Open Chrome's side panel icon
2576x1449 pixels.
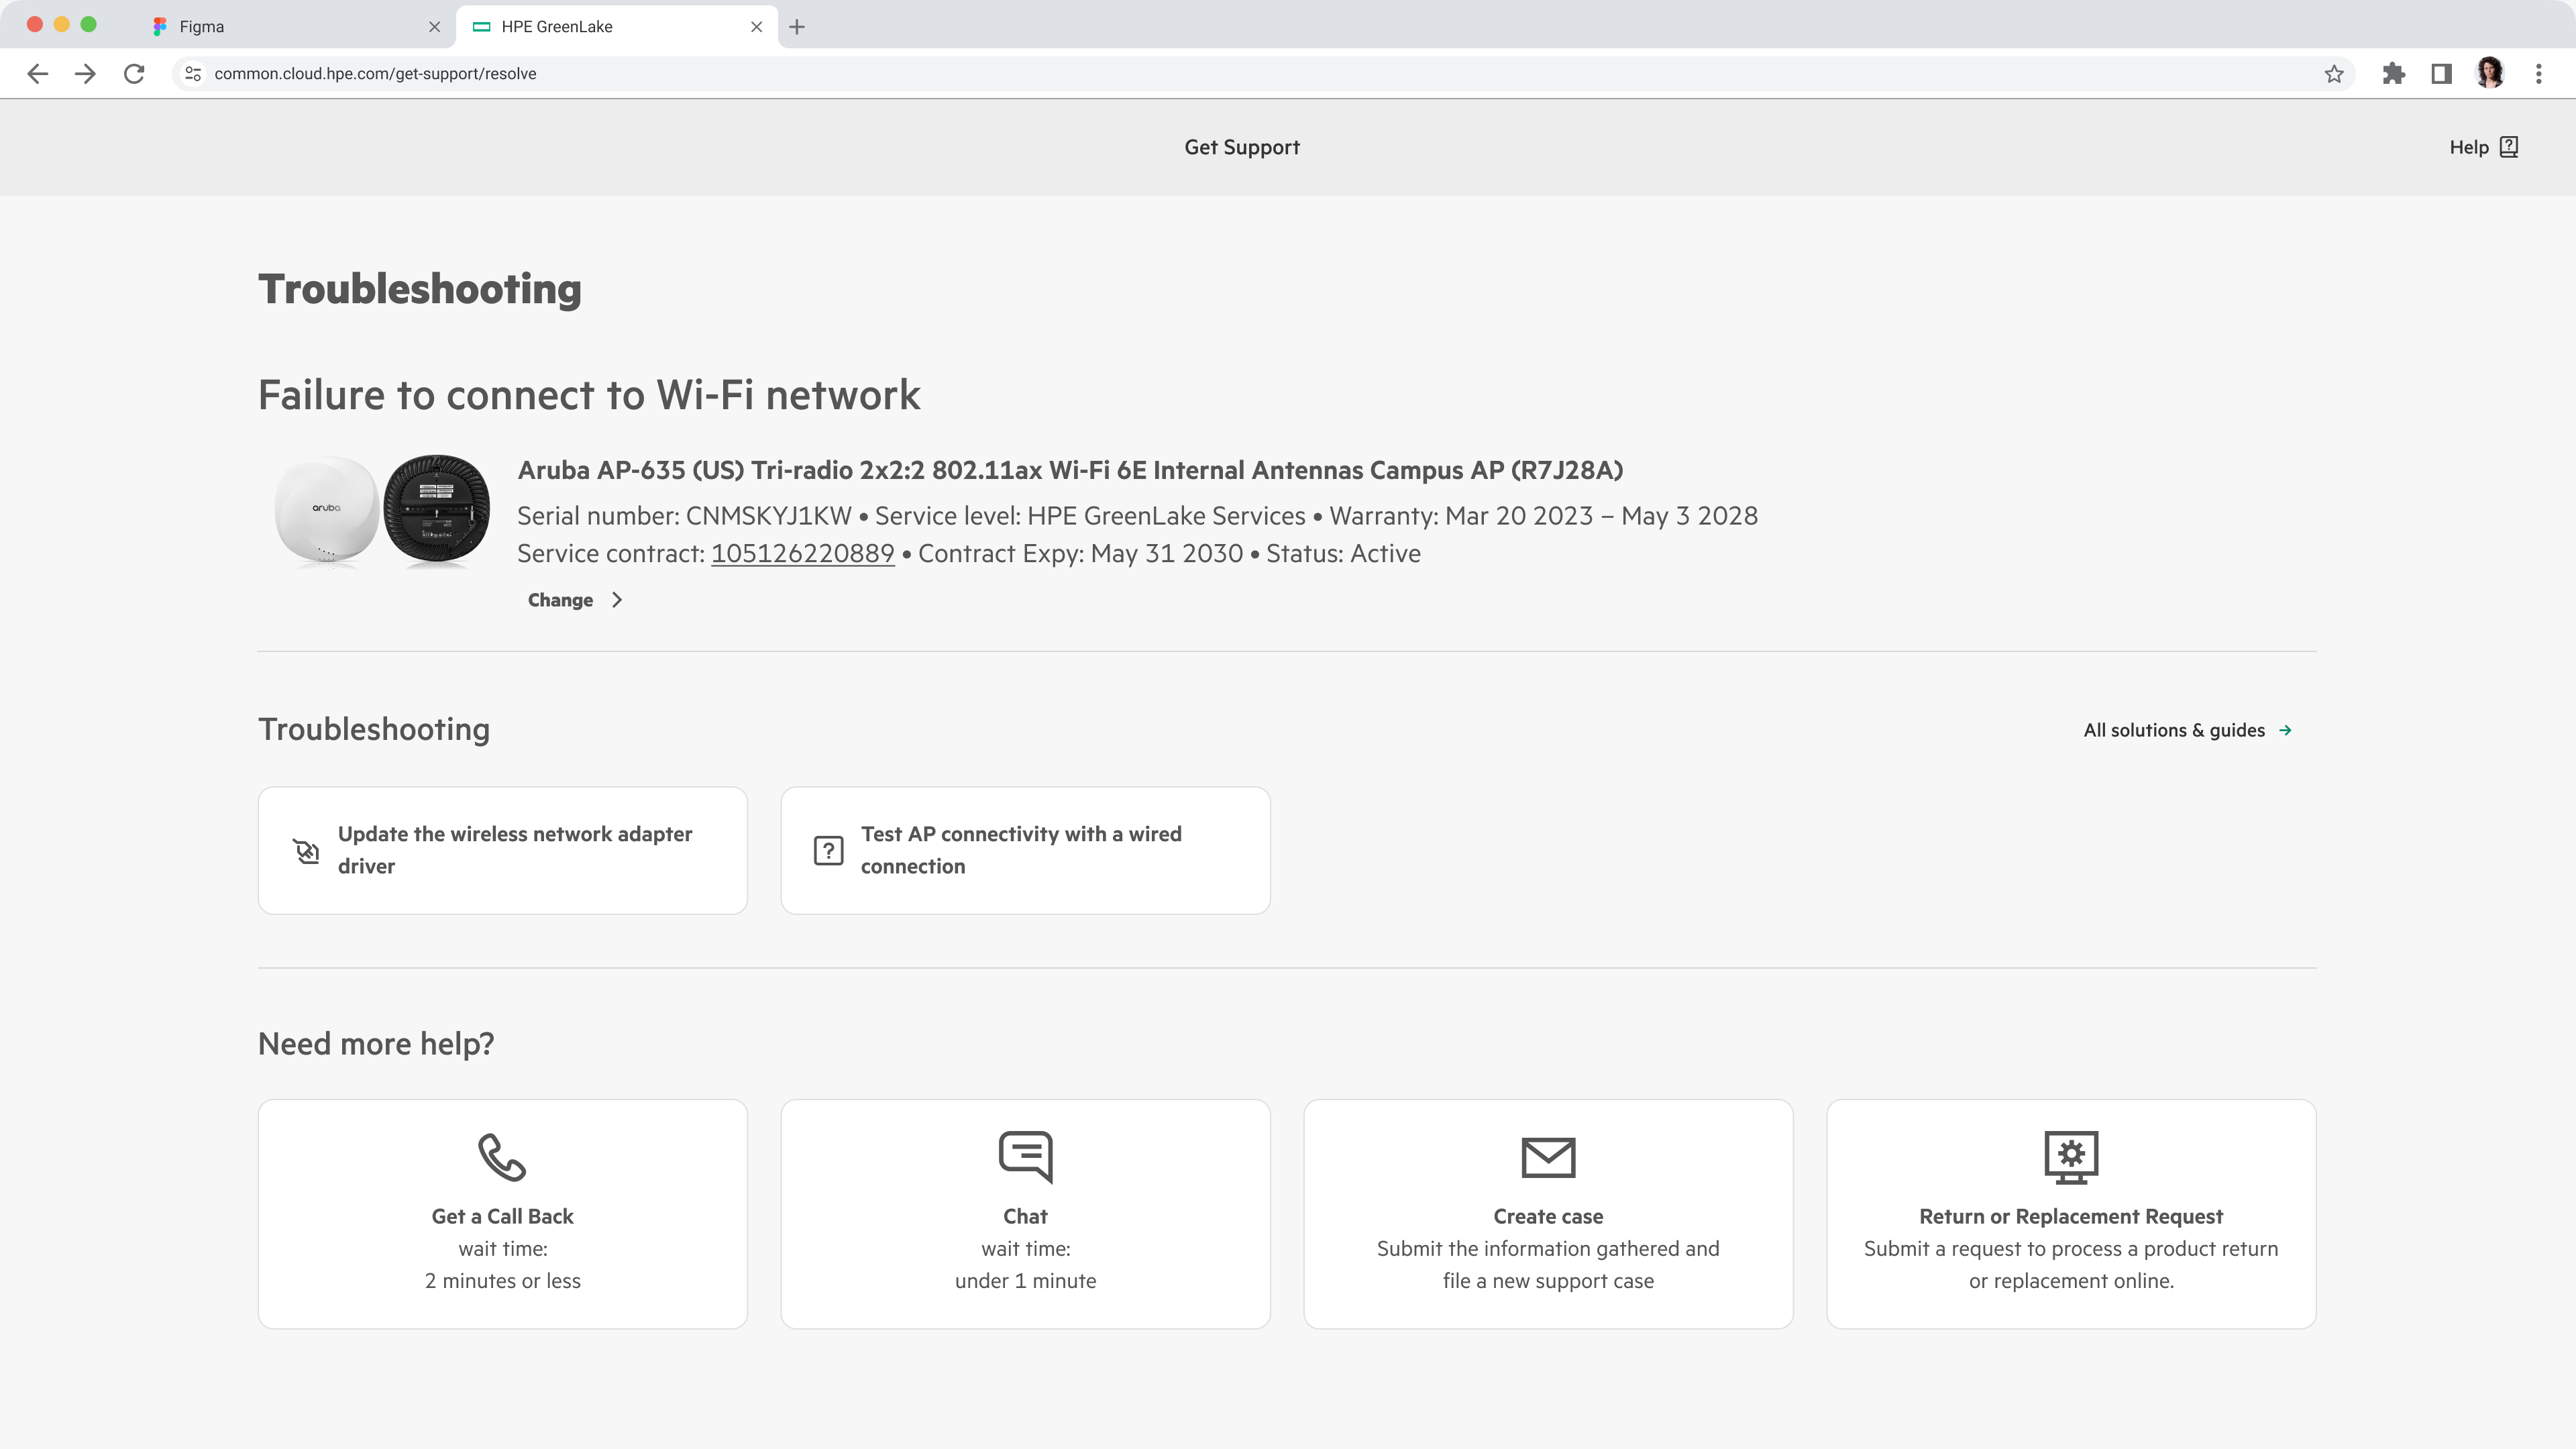tap(2440, 73)
